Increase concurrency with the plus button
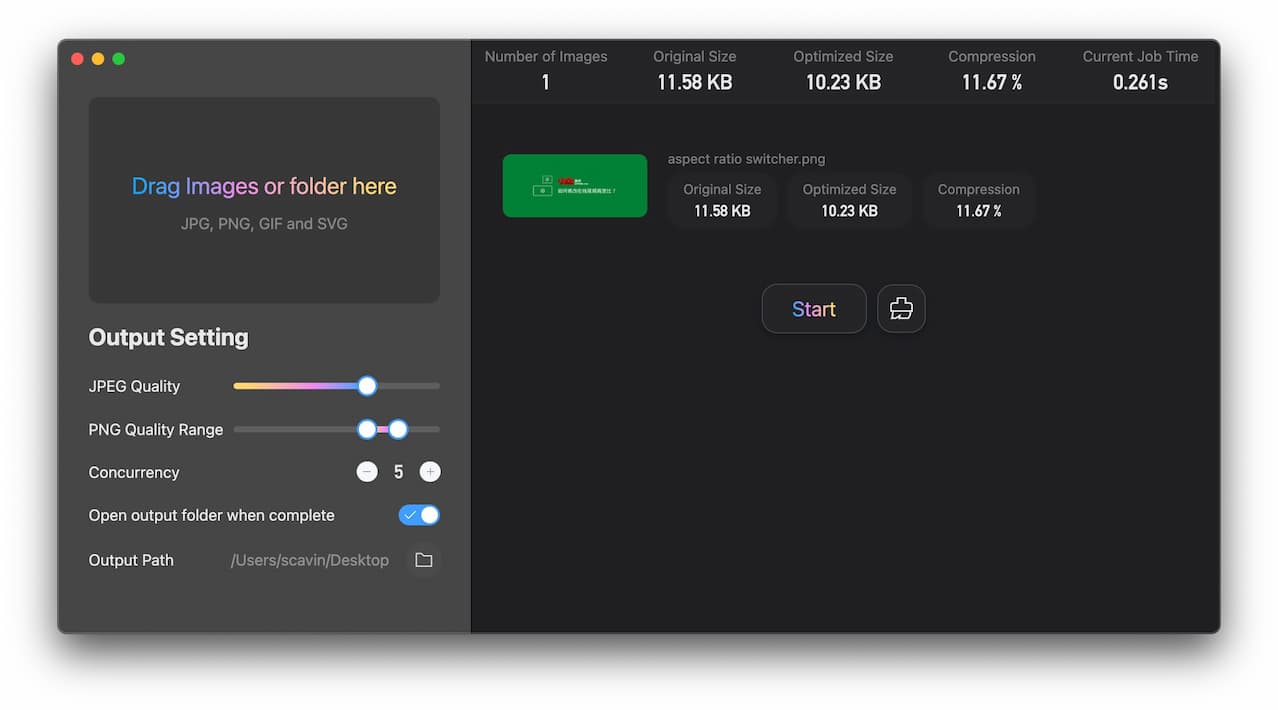The image size is (1278, 710). [430, 472]
